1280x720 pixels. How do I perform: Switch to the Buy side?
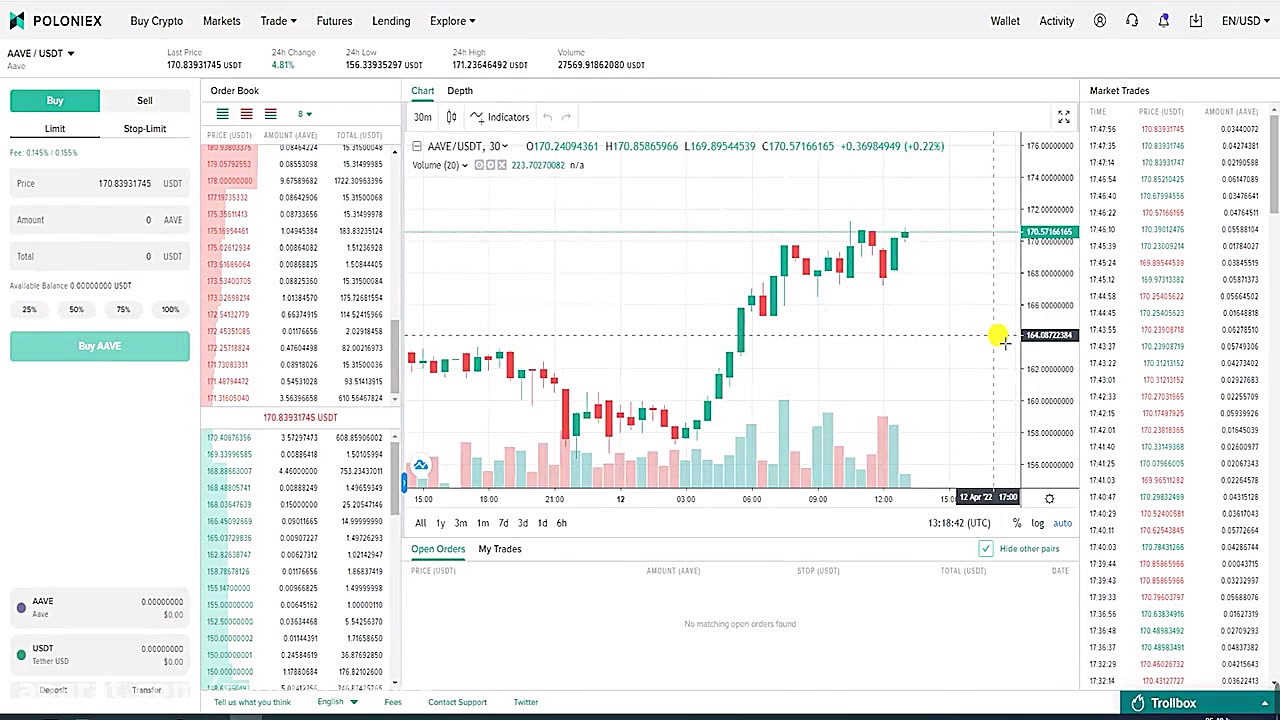(55, 100)
